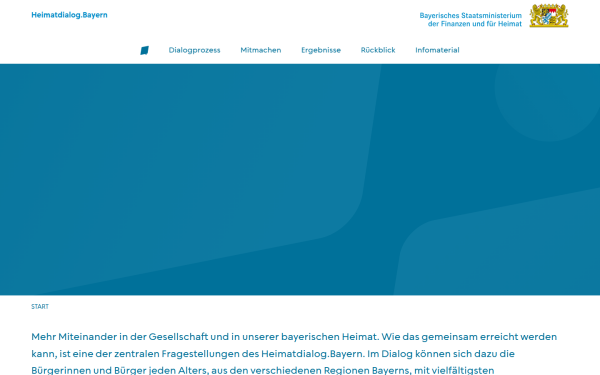Click the START breadcrumb
Image resolution: width=600 pixels, height=375 pixels.
[x=40, y=307]
